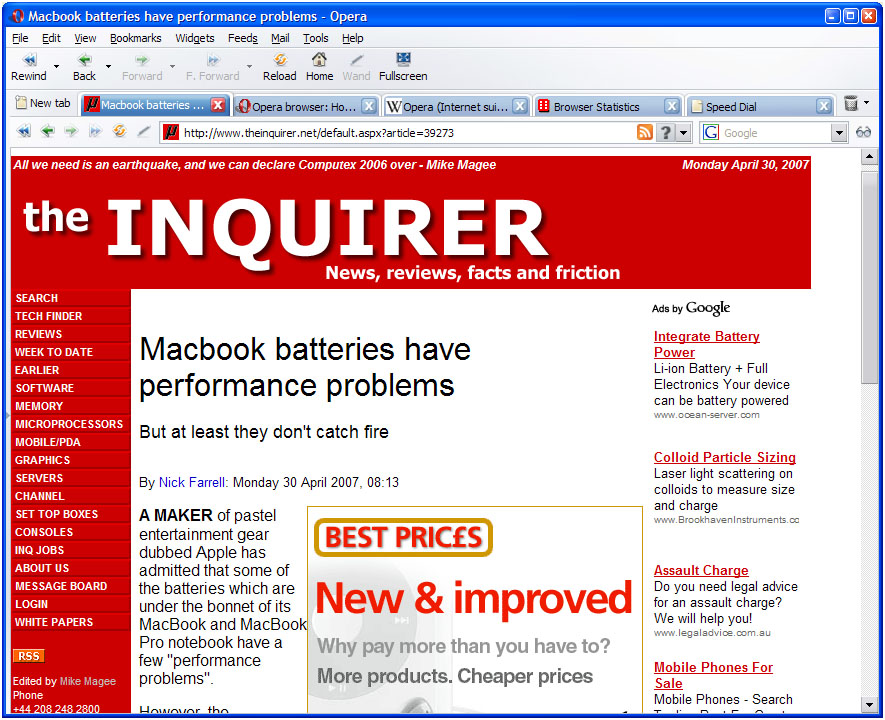Screen dimensions: 885x720
Task: Open a New tab
Action: 43,103
